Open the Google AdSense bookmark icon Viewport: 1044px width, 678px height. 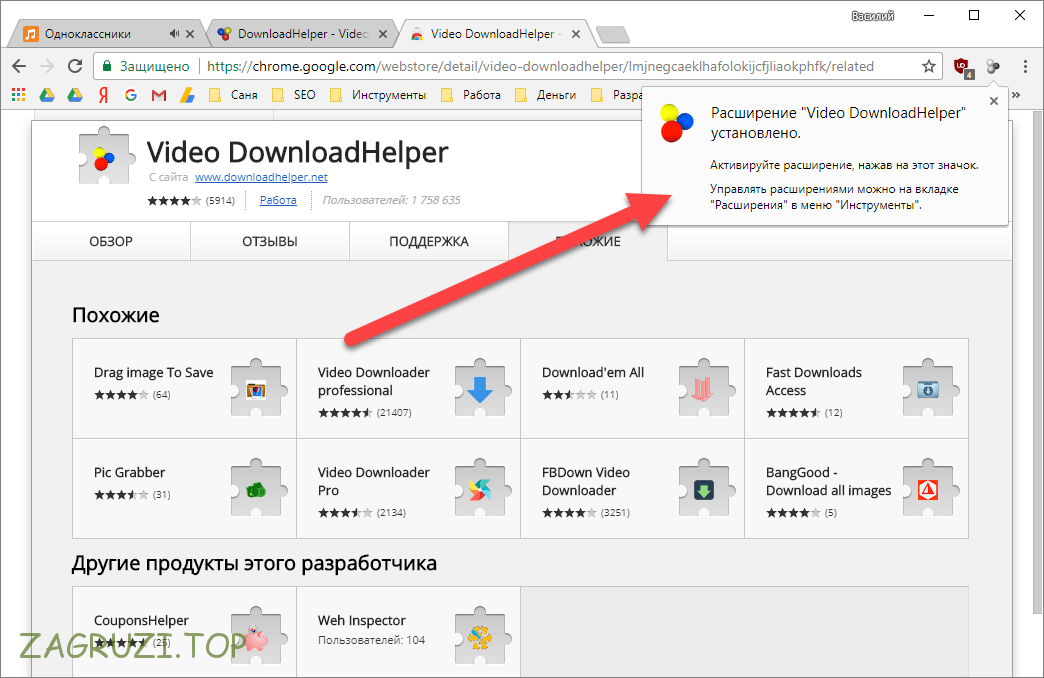click(187, 95)
